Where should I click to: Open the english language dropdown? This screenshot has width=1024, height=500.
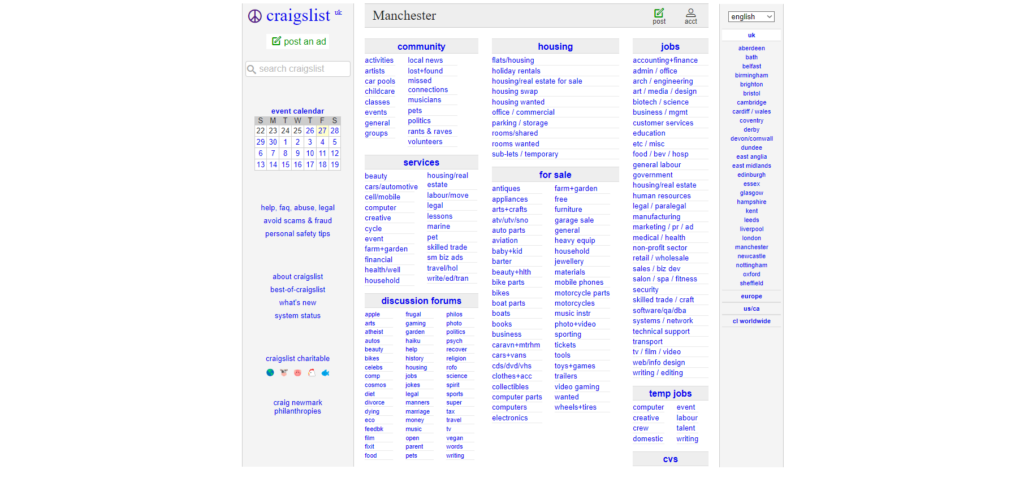pos(751,17)
